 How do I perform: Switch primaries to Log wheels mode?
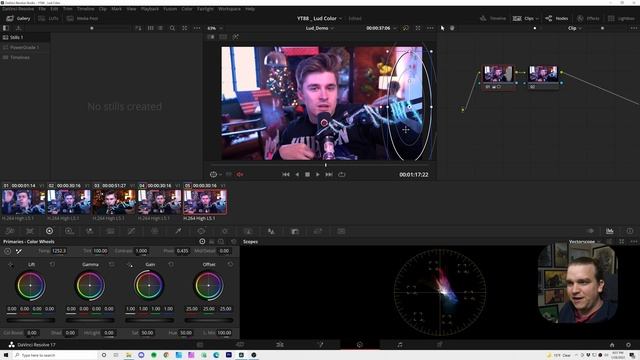click(x=221, y=242)
